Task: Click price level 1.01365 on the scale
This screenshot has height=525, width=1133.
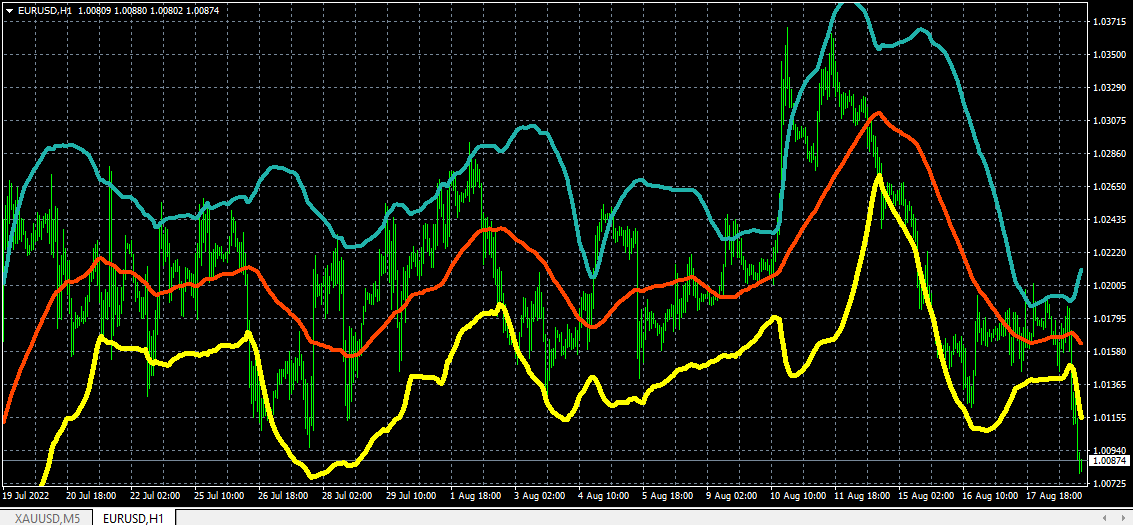Action: coord(1111,384)
